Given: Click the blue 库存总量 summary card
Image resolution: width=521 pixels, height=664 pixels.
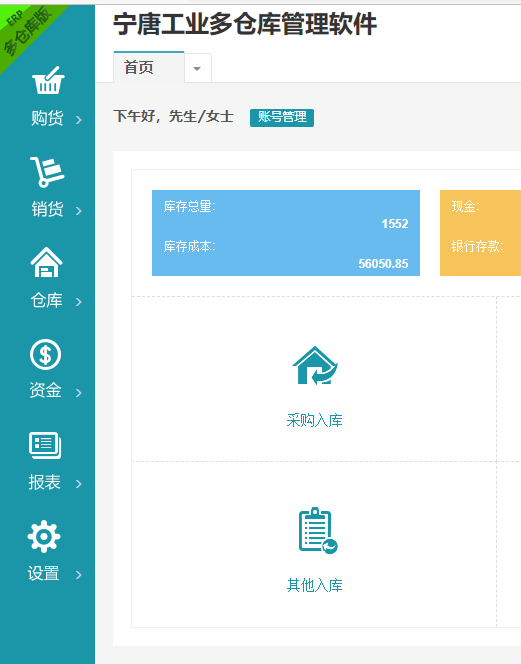Looking at the screenshot, I should [x=286, y=233].
